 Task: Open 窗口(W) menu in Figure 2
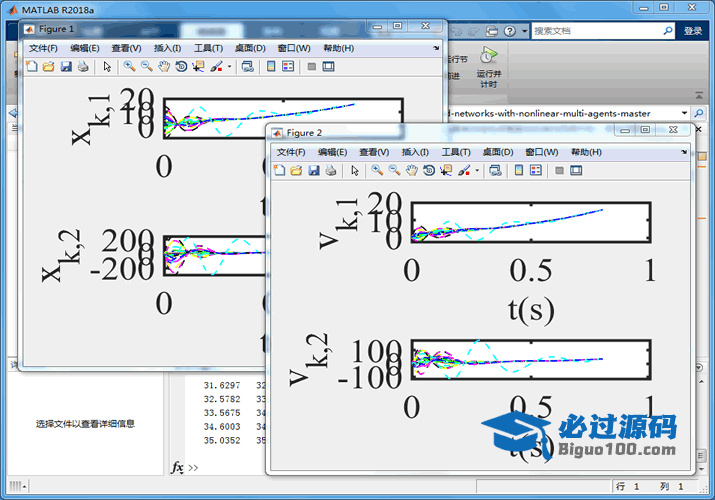[541, 152]
